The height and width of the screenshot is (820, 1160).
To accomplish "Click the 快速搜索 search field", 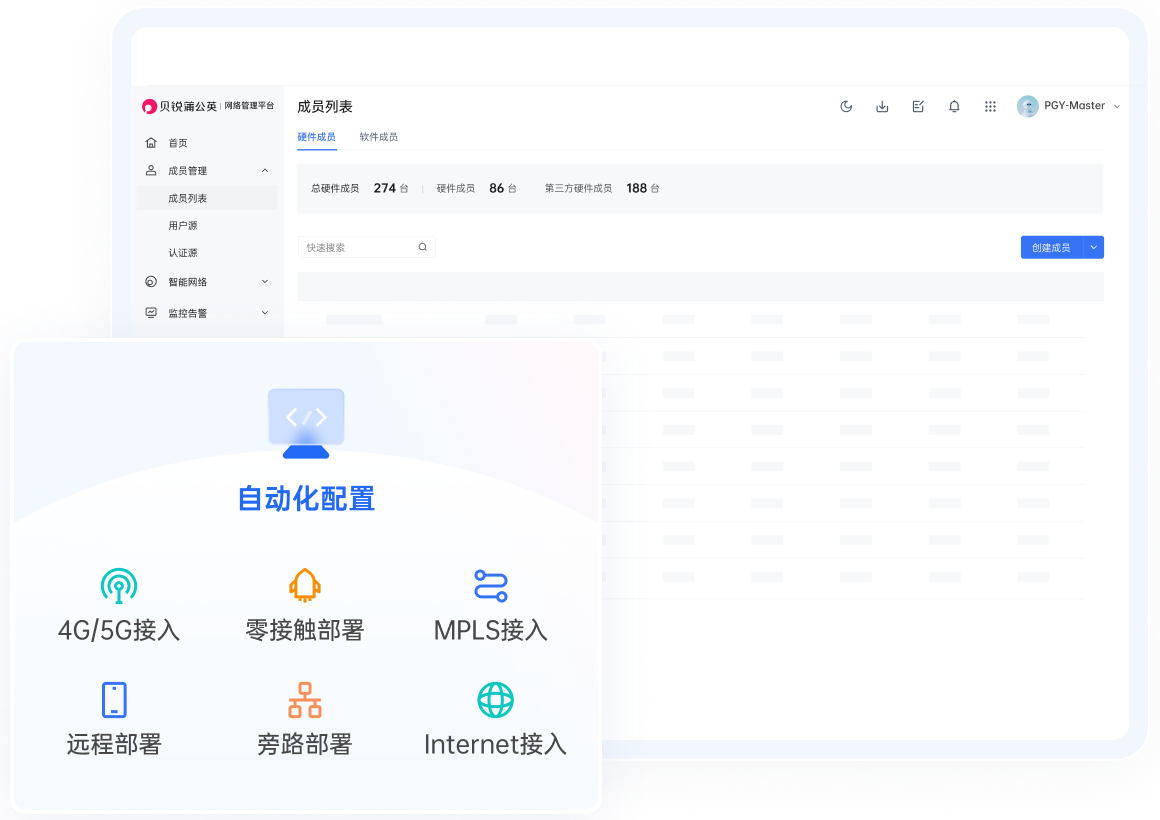I will click(358, 247).
